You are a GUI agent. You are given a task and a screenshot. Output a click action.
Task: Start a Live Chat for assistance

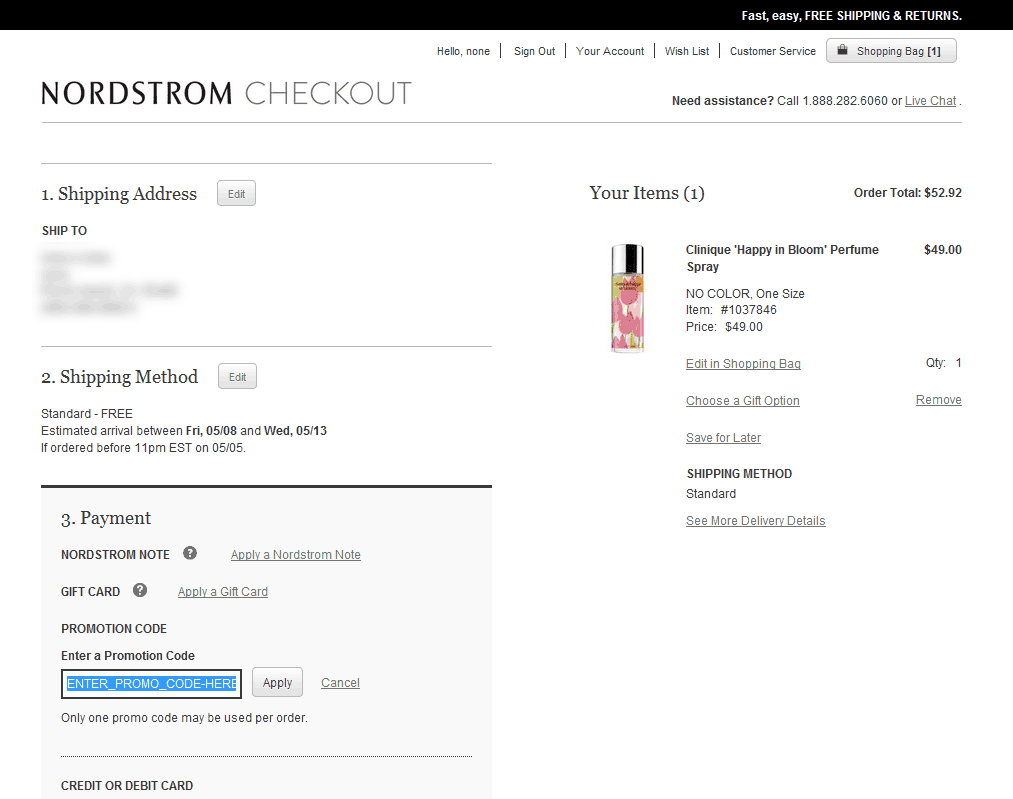click(930, 101)
